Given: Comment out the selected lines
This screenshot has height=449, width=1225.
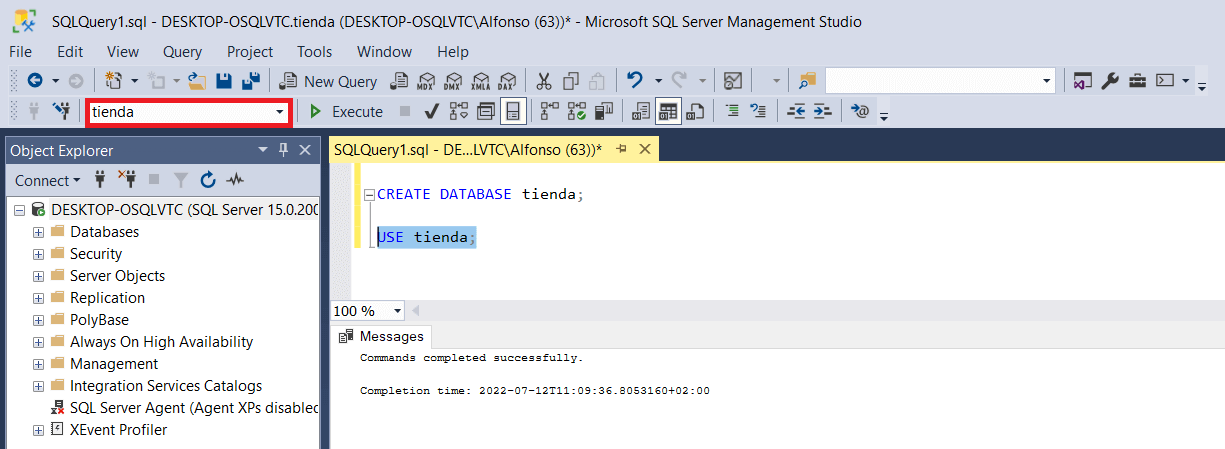Looking at the screenshot, I should click(x=732, y=111).
